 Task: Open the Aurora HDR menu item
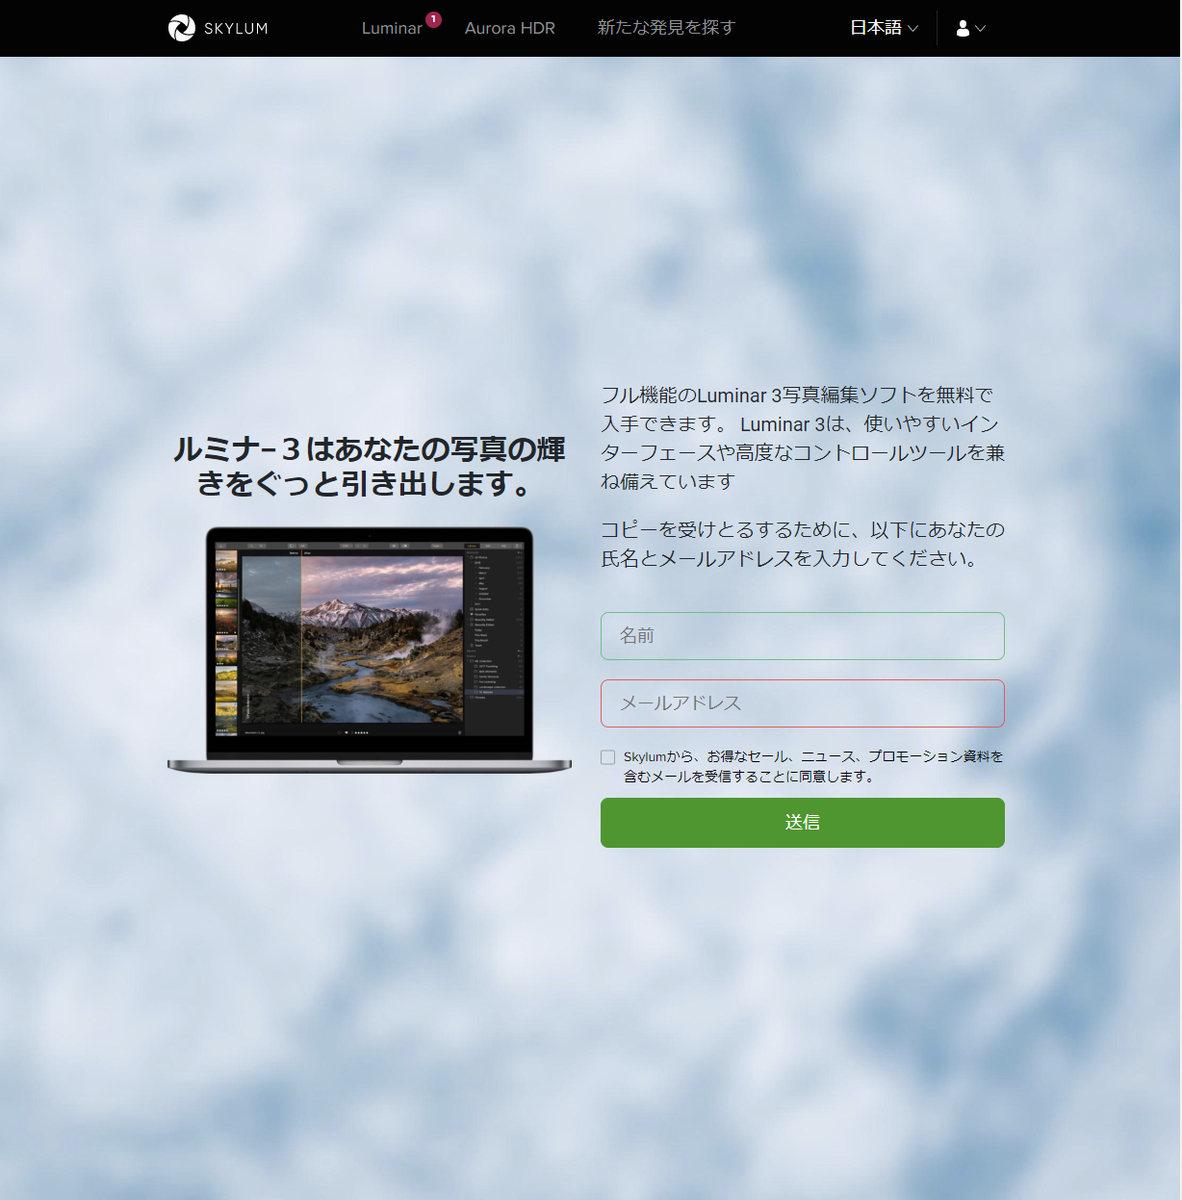tap(509, 28)
